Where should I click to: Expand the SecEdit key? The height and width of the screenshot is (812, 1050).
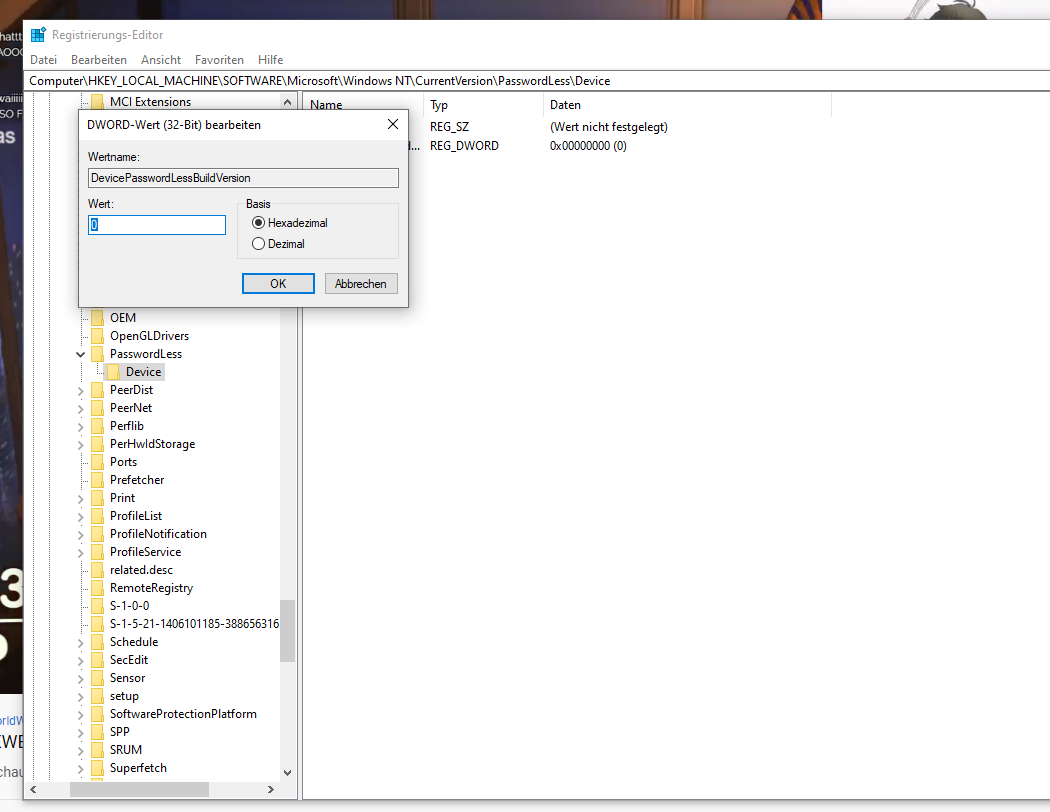pos(80,661)
